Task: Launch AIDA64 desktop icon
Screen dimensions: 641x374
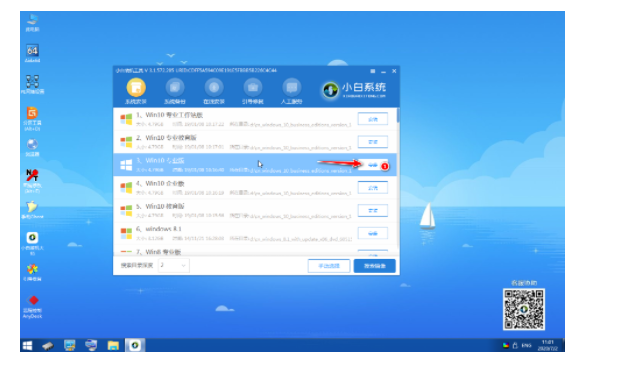Action: point(32,54)
